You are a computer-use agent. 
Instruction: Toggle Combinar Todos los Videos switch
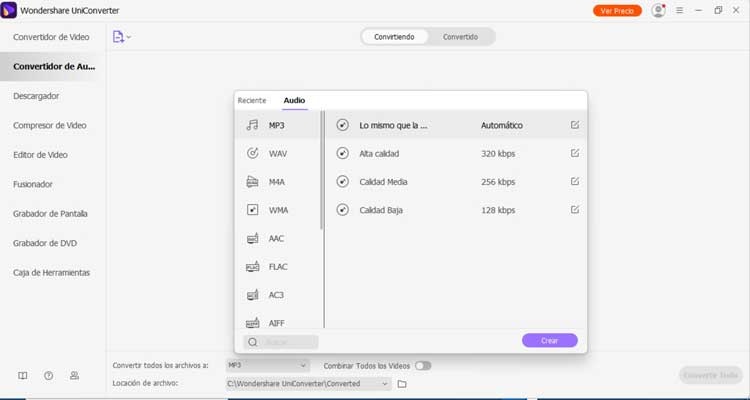(x=423, y=366)
